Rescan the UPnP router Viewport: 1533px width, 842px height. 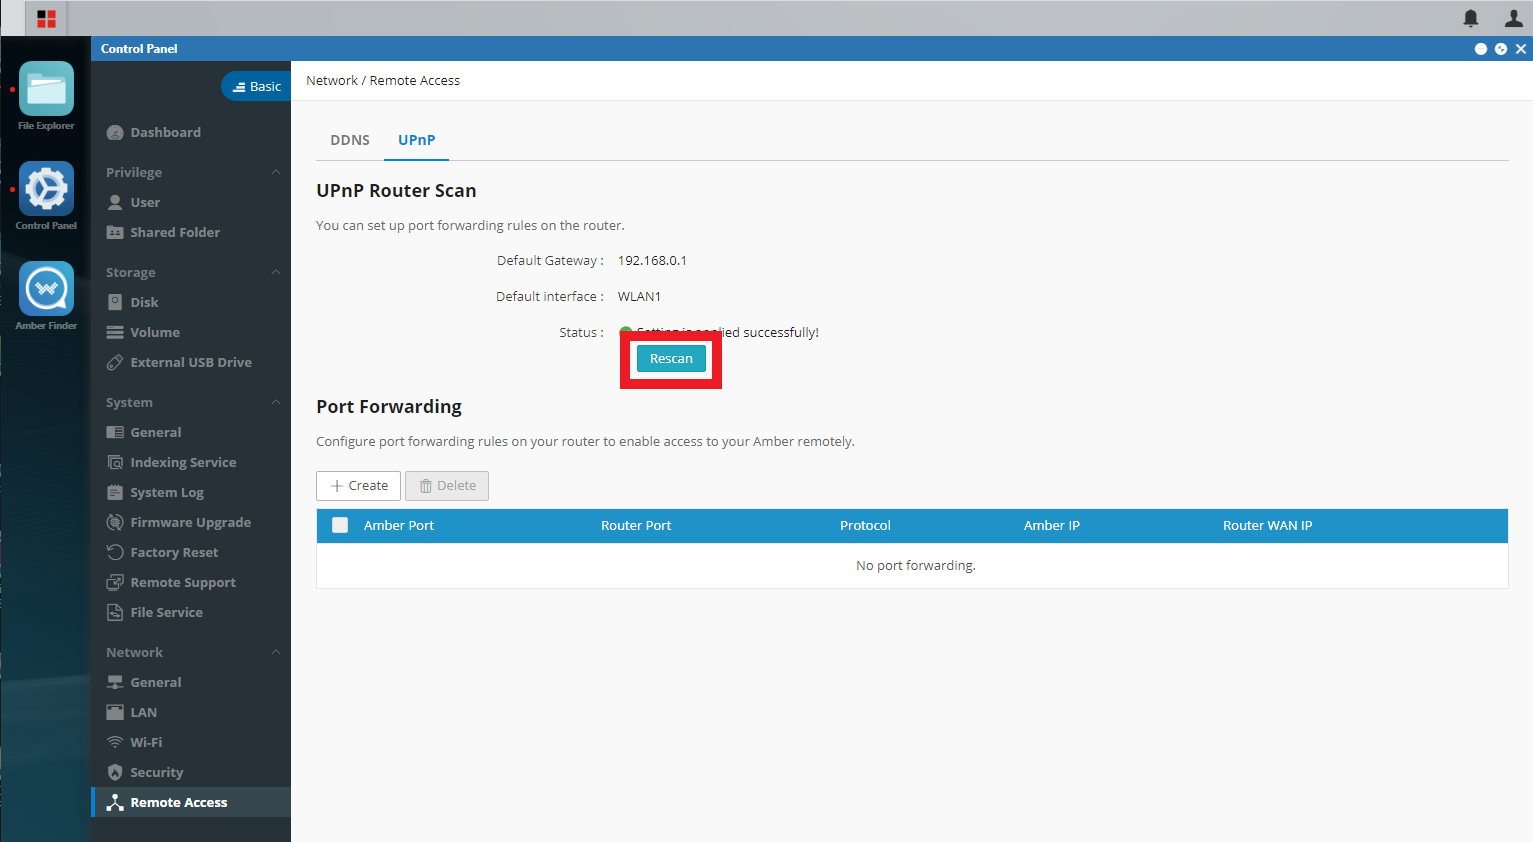click(671, 358)
